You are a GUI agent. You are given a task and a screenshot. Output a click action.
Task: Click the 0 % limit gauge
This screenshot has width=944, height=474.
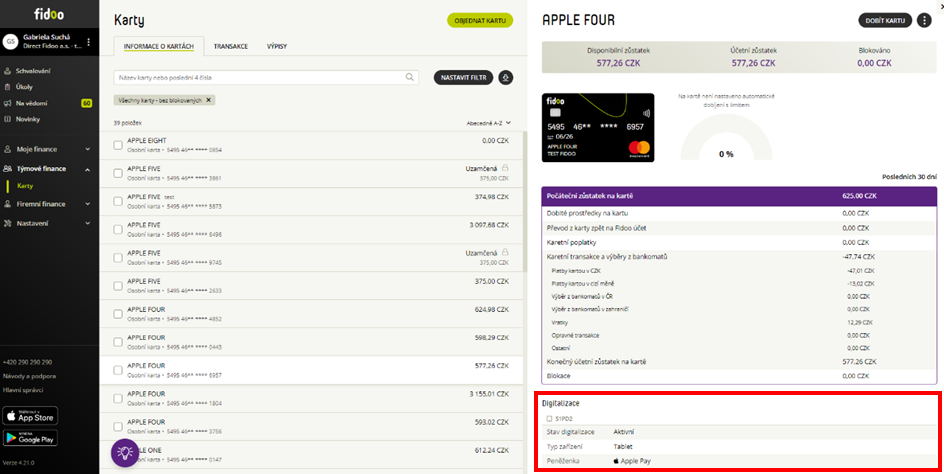726,137
